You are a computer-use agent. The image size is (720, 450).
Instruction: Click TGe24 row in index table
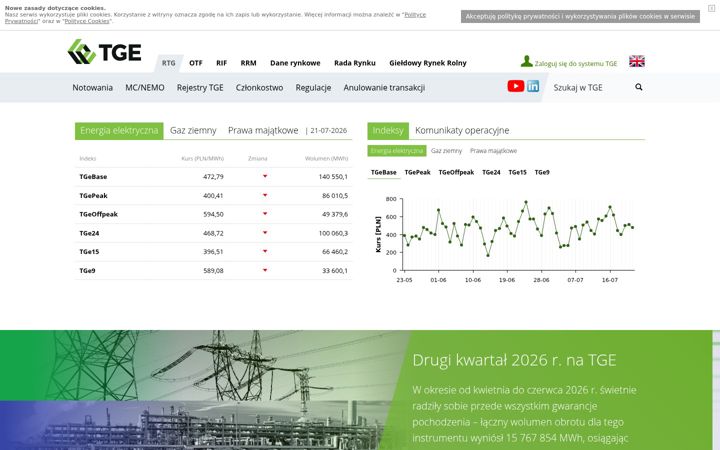(214, 233)
